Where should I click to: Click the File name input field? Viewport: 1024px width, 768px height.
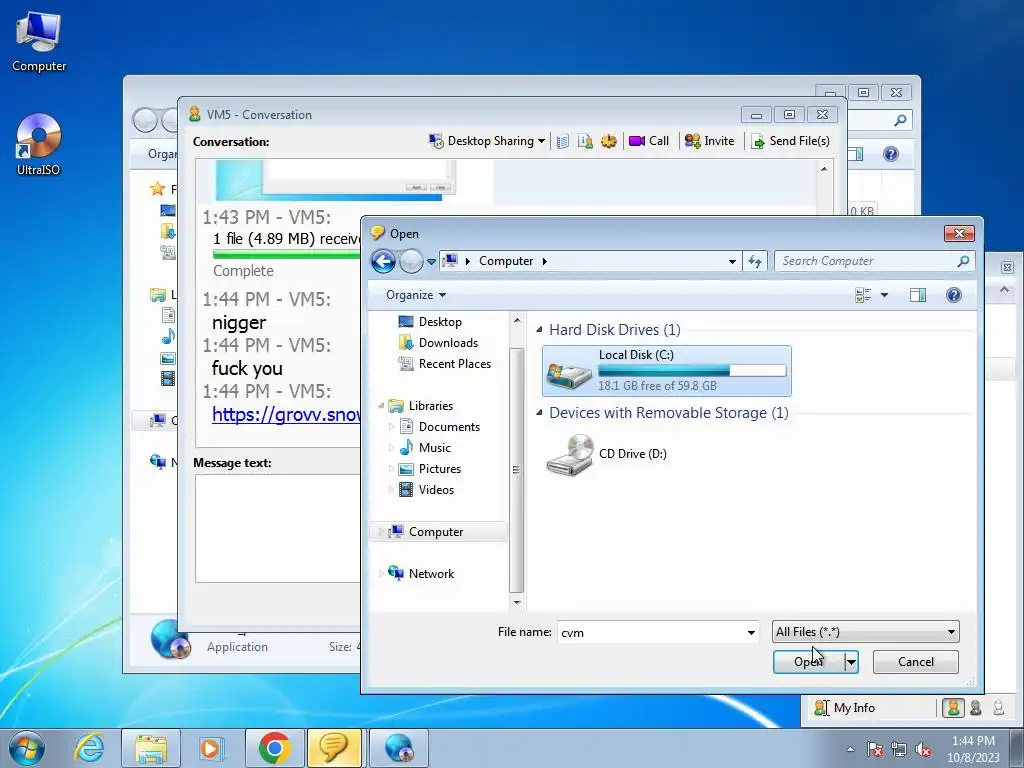[650, 632]
